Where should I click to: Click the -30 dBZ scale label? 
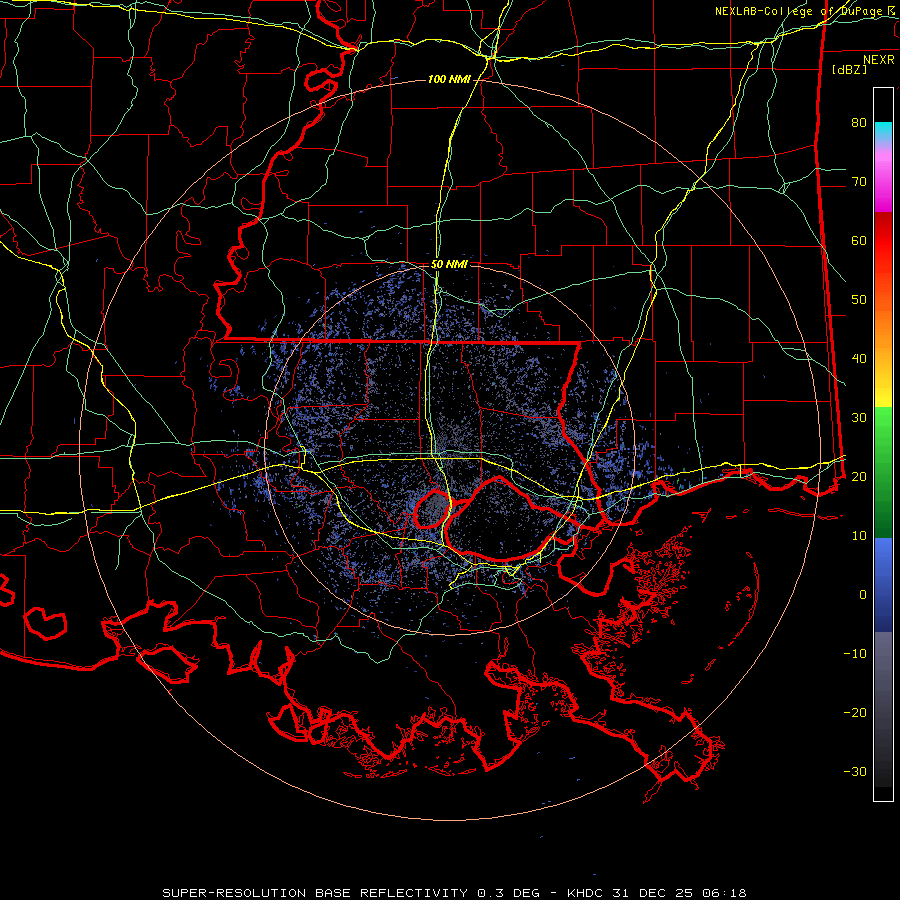(x=855, y=771)
